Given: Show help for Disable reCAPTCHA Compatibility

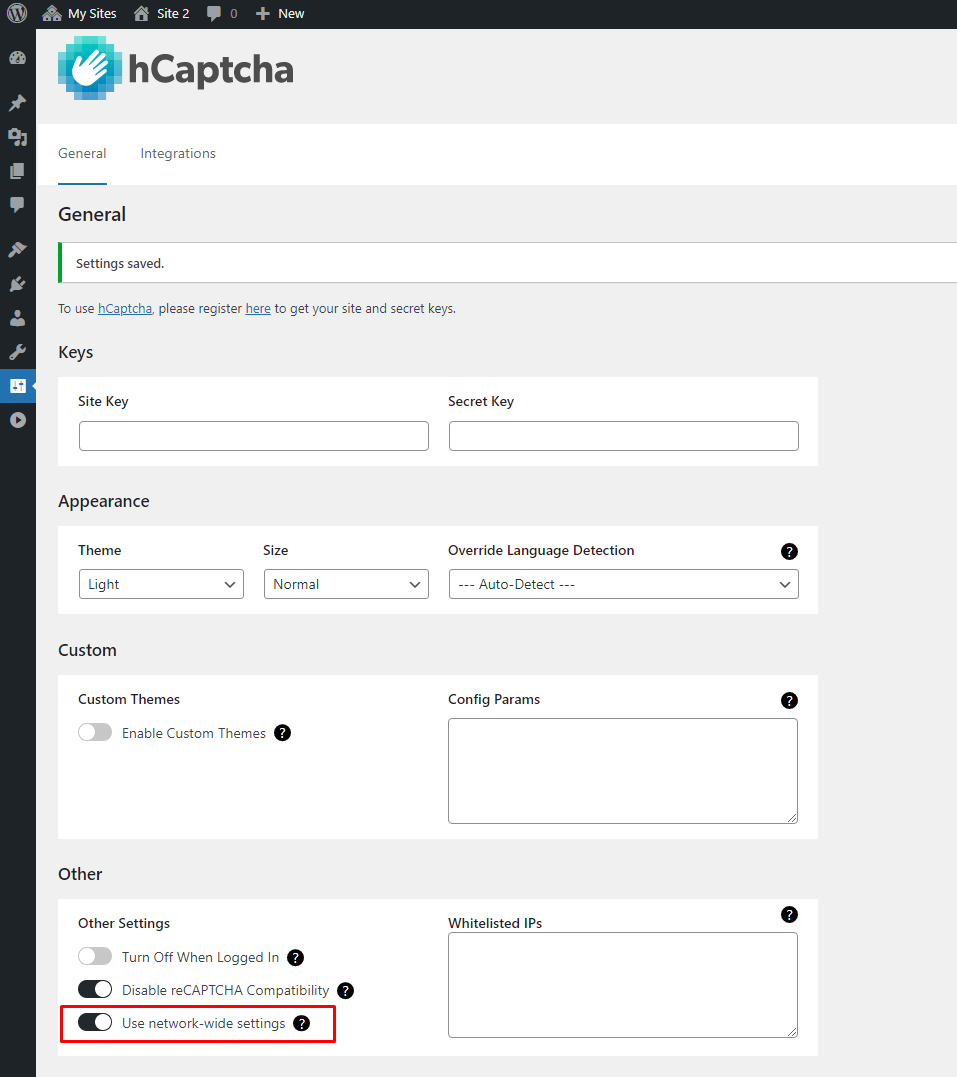Looking at the screenshot, I should tap(346, 990).
